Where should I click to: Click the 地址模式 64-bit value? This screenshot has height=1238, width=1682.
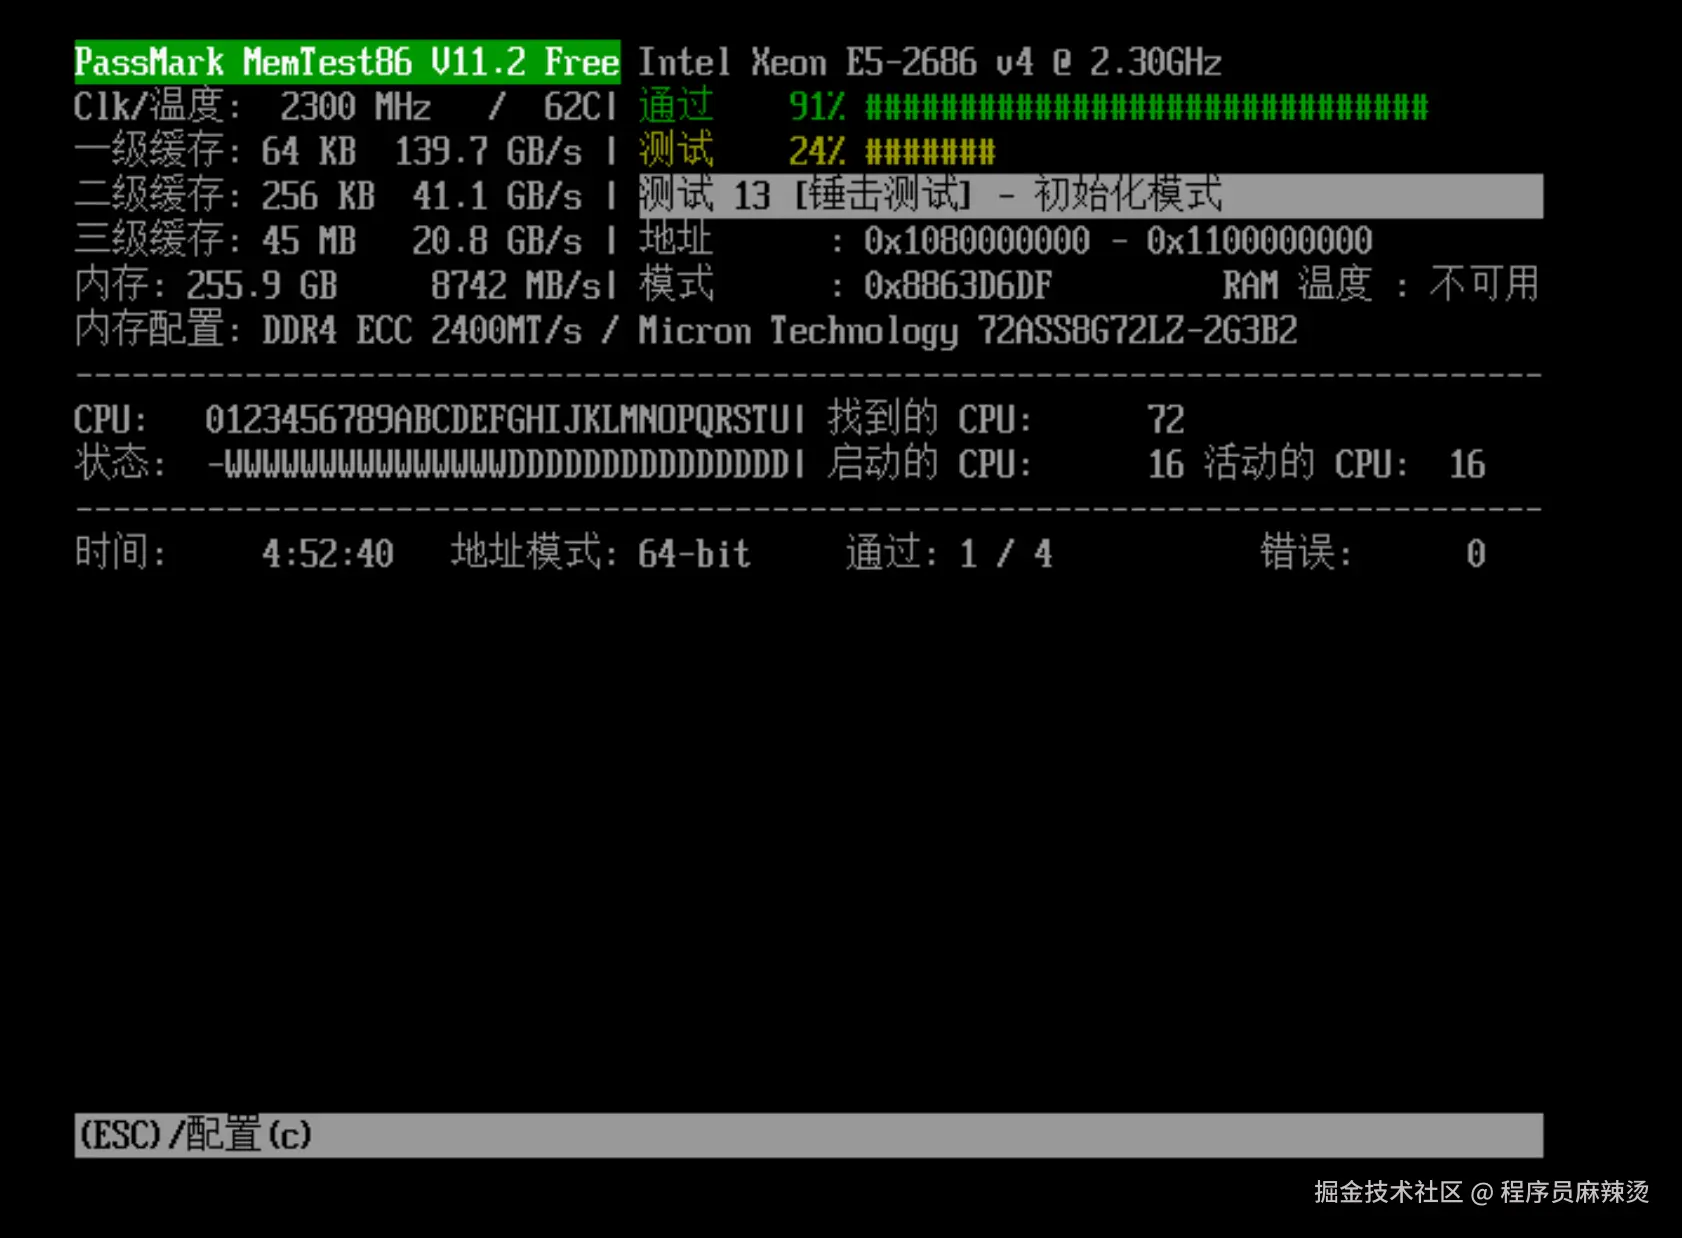click(x=694, y=553)
